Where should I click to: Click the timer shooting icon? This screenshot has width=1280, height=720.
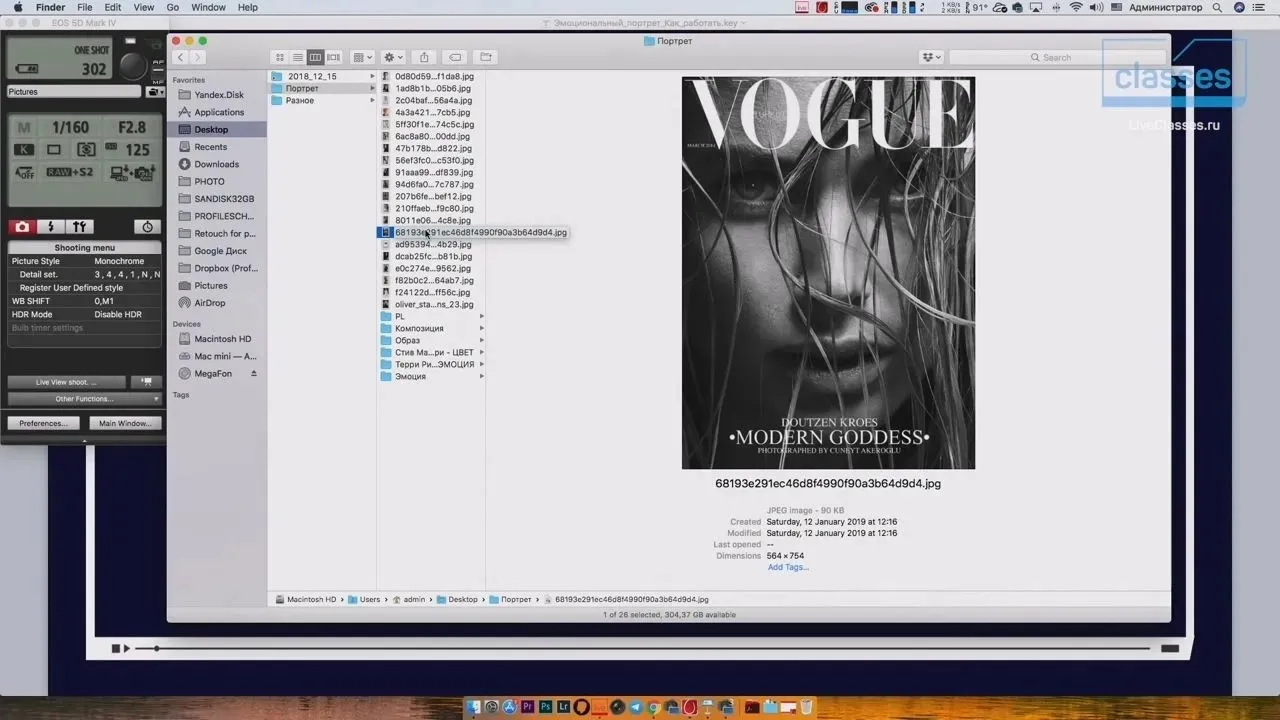pos(148,227)
